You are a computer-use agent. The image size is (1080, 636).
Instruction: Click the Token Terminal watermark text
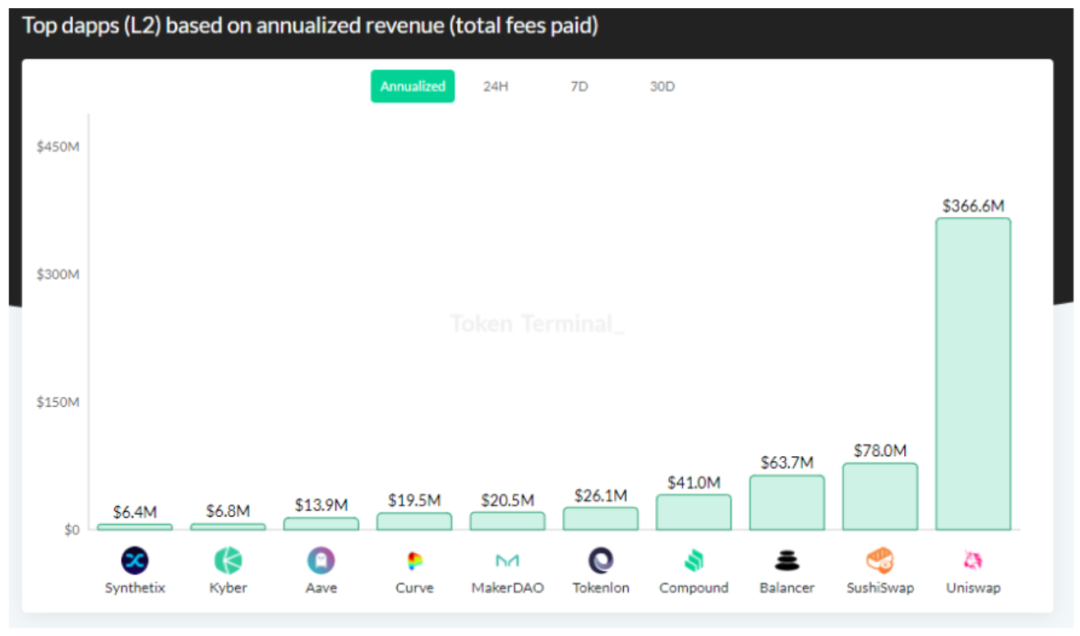[537, 324]
